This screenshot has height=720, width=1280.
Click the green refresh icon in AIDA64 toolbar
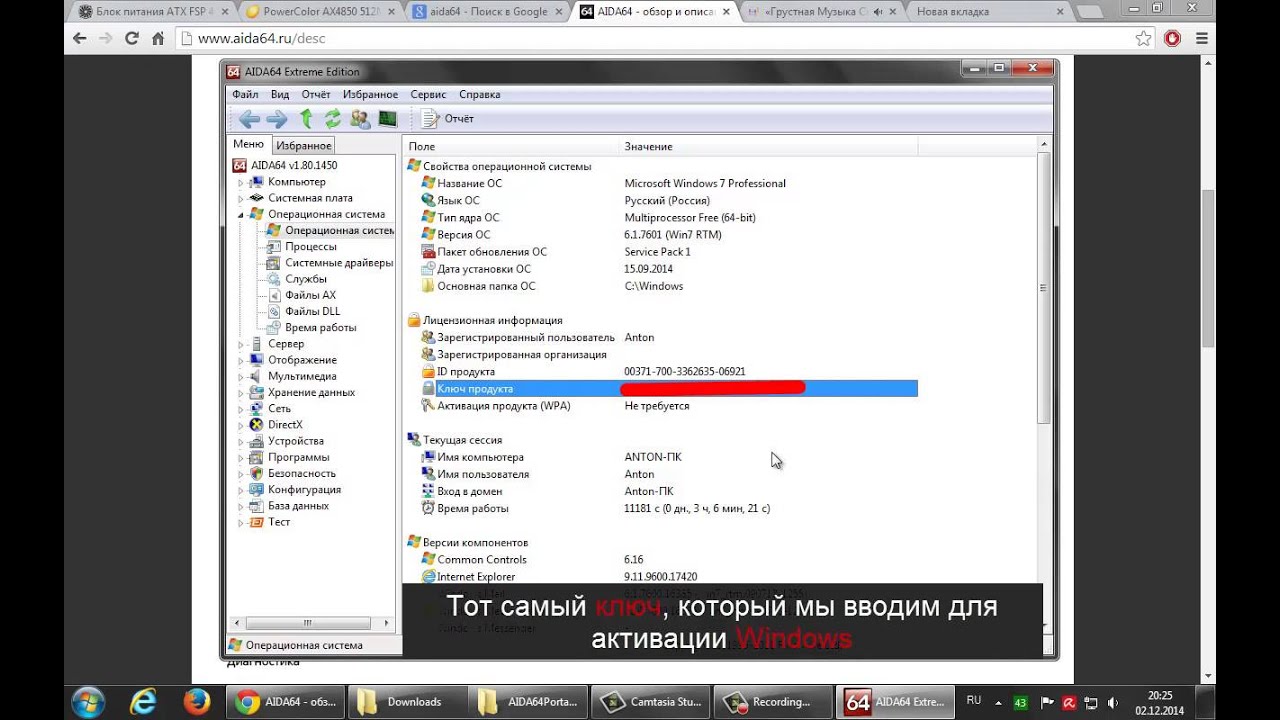pos(333,119)
